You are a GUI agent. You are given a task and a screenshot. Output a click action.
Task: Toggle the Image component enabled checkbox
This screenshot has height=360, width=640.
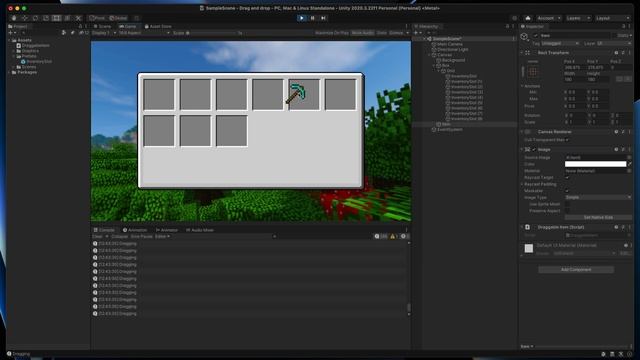pyautogui.click(x=534, y=149)
